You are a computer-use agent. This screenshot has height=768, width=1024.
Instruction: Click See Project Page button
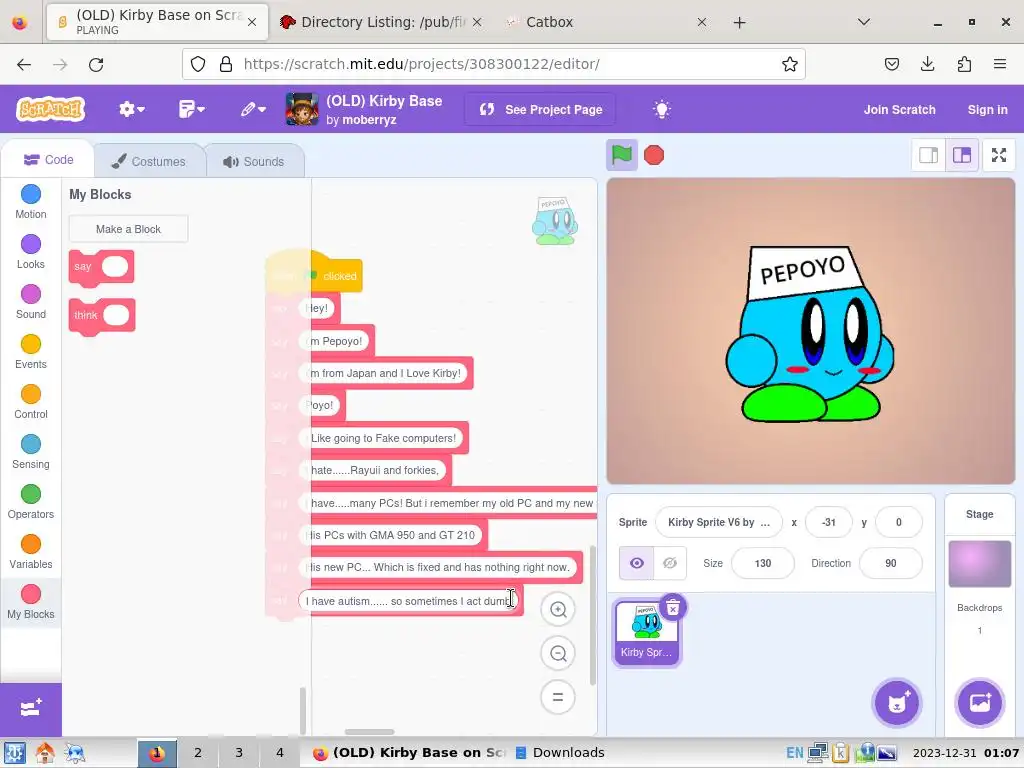tap(540, 109)
